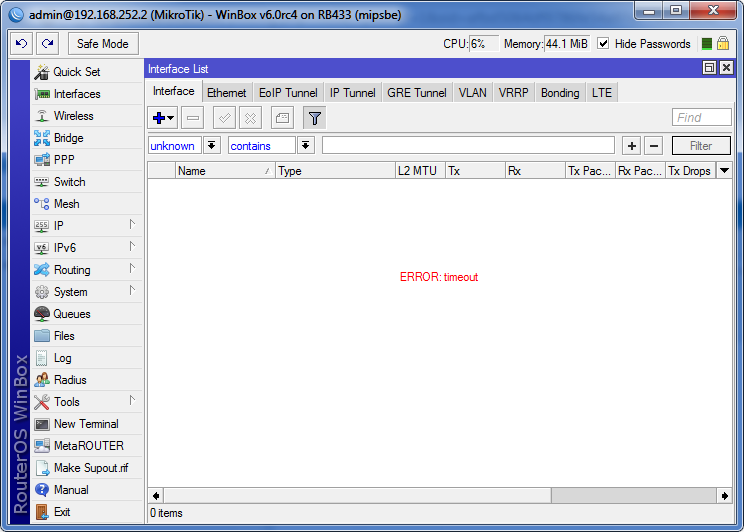744x532 pixels.
Task: Sort by the Tx Drops column header
Action: click(690, 171)
